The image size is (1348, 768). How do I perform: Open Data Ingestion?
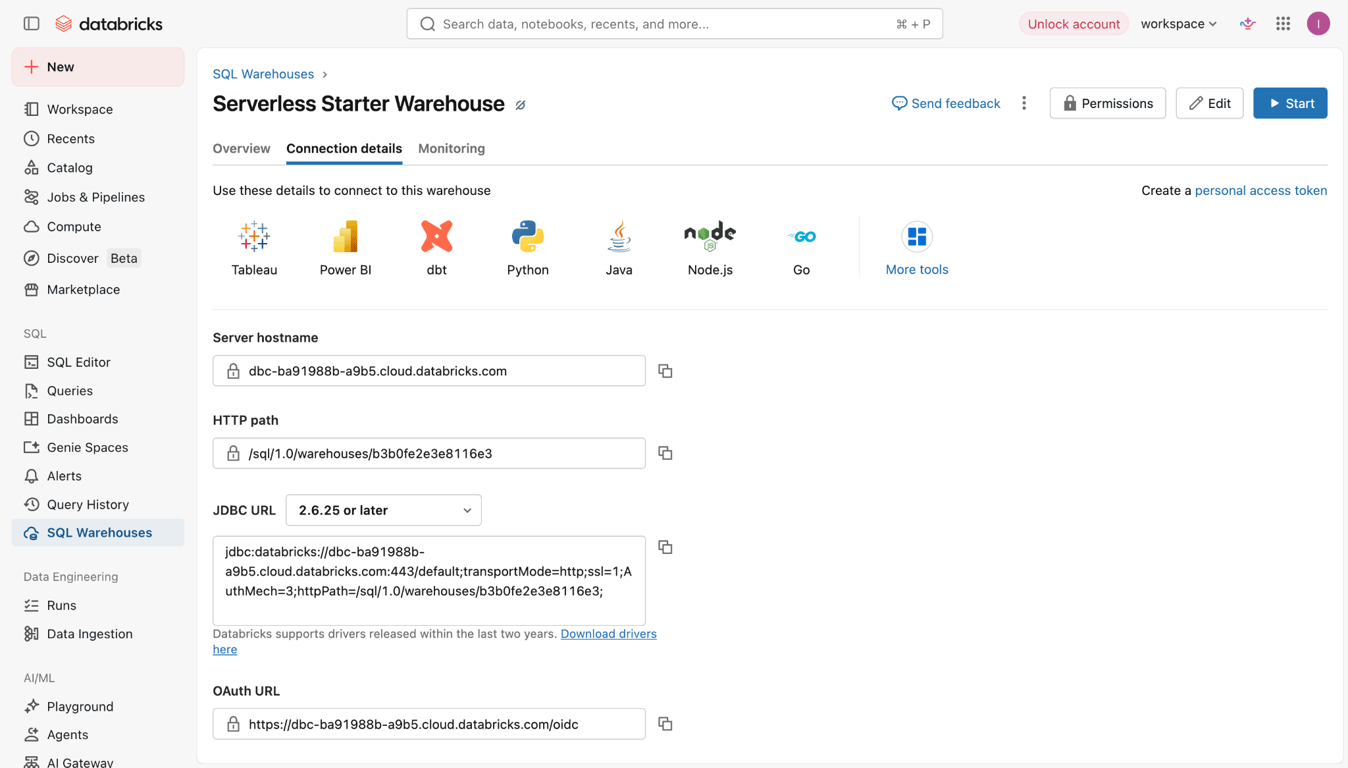98,633
